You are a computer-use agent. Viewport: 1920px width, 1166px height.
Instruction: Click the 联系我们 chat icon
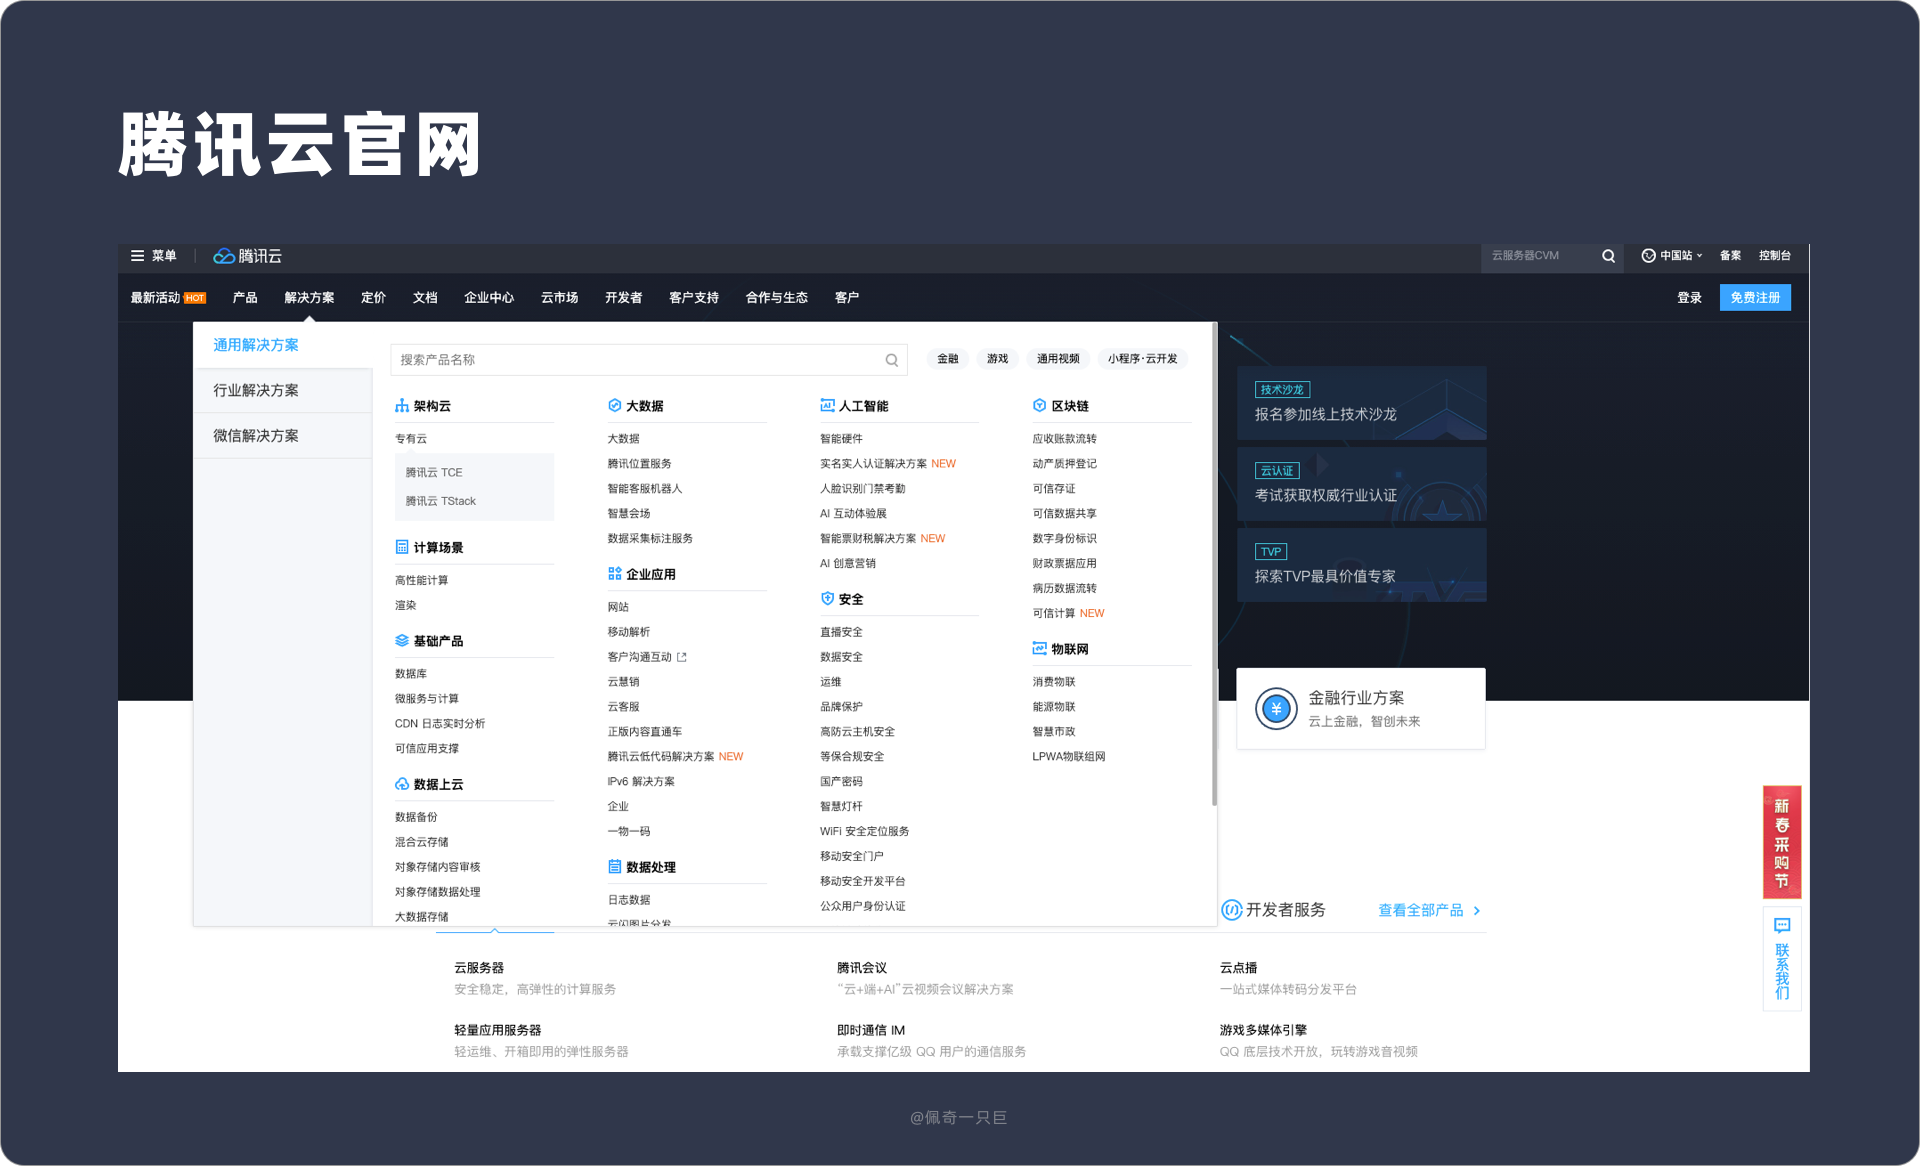coord(1782,926)
